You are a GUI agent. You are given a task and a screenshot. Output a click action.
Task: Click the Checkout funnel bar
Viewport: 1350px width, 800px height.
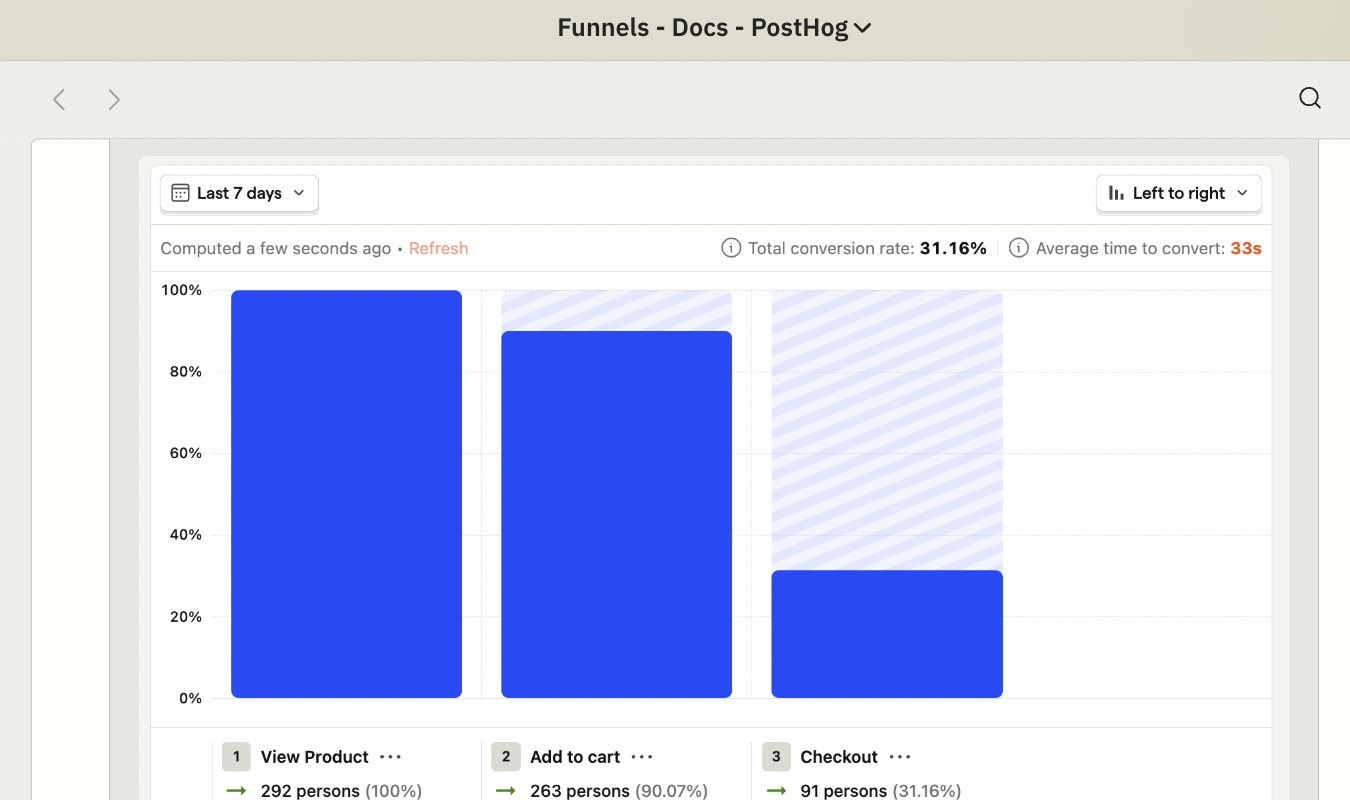[x=886, y=633]
